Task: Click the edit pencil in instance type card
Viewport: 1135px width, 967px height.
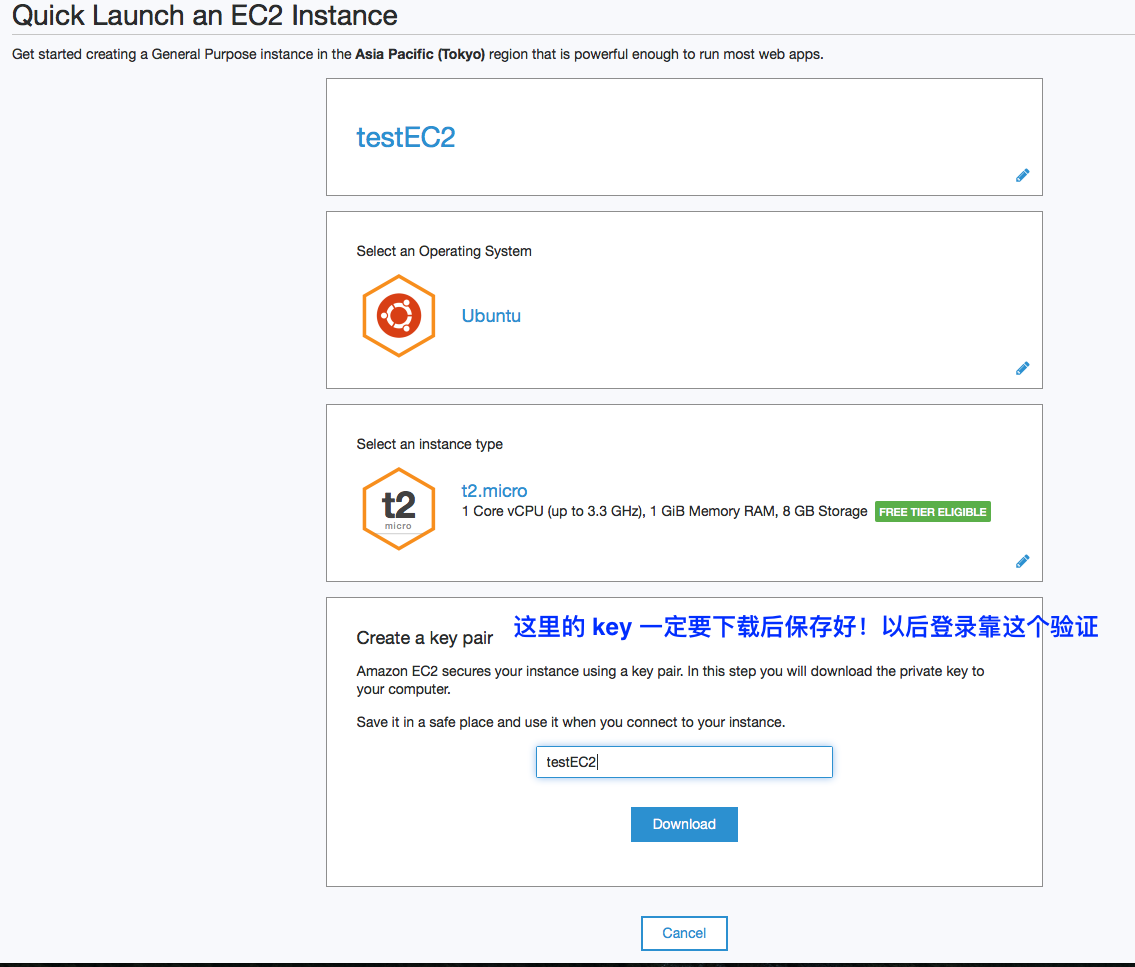Action: tap(1022, 561)
